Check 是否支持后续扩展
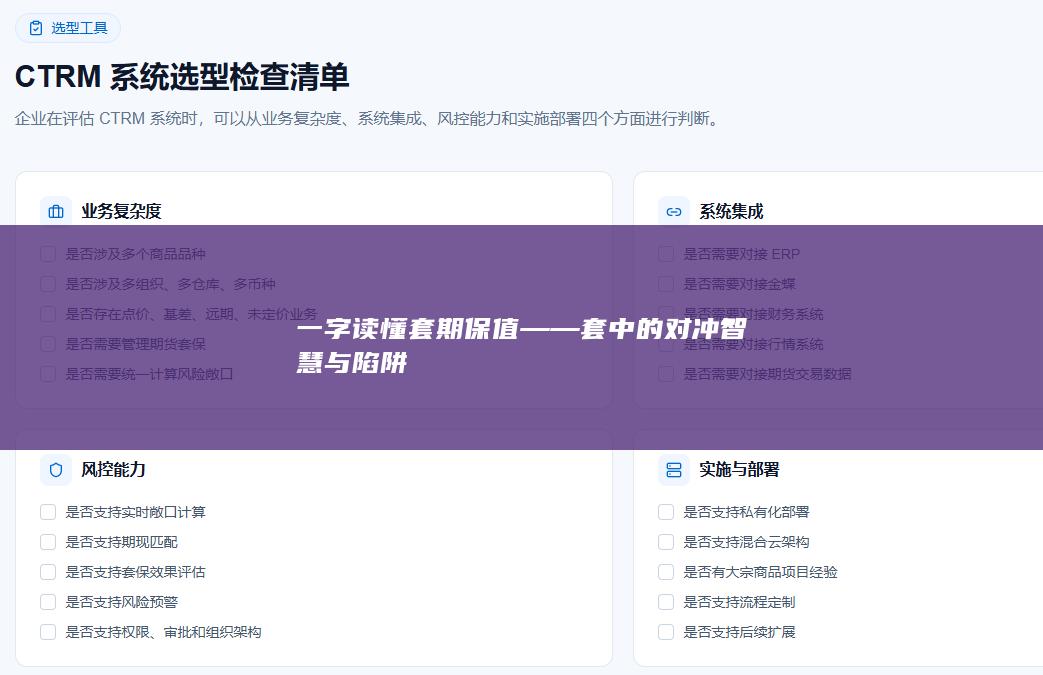The width and height of the screenshot is (1043, 675). point(666,632)
